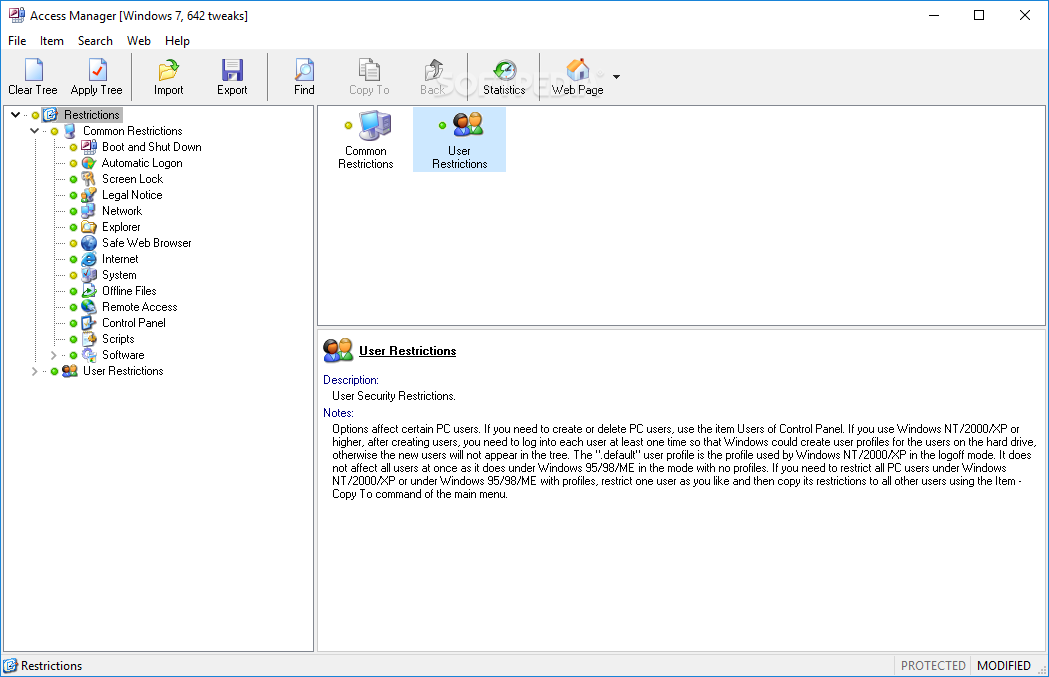Select User Restrictions in the tree
Viewport: 1049px width, 677px height.
point(123,371)
